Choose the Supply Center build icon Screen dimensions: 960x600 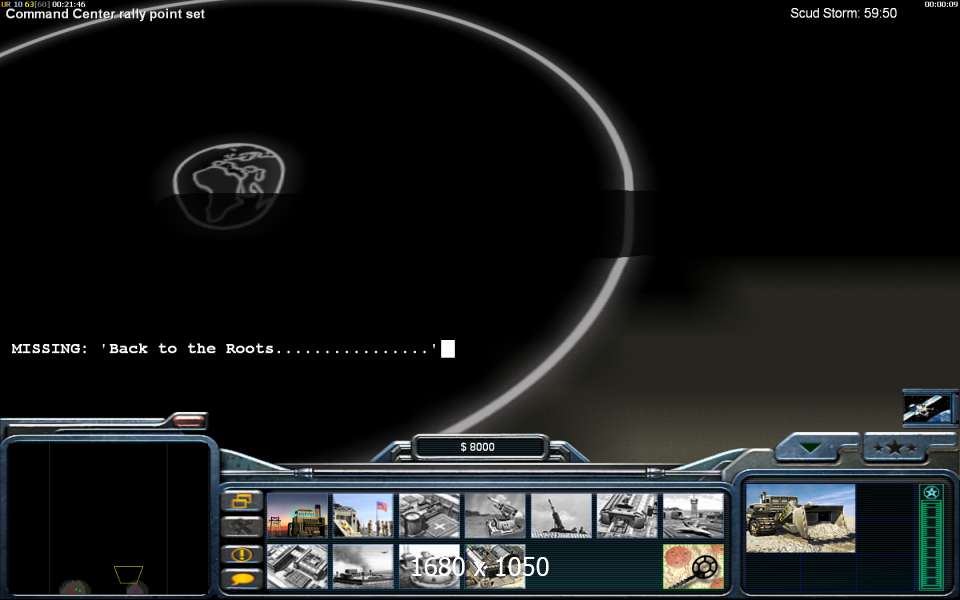(x=429, y=516)
